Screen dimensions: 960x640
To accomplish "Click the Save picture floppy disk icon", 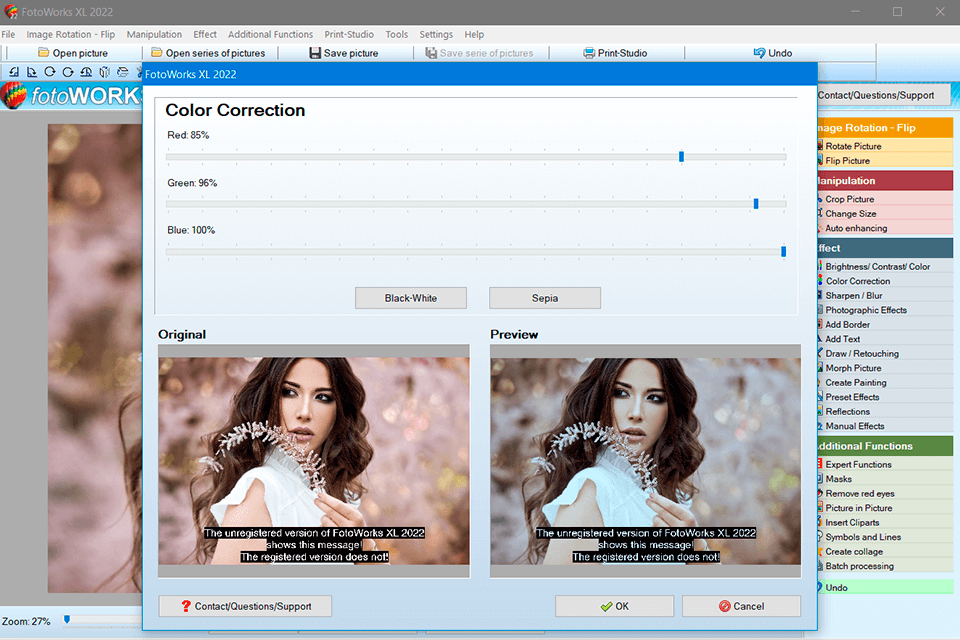I will pyautogui.click(x=315, y=53).
